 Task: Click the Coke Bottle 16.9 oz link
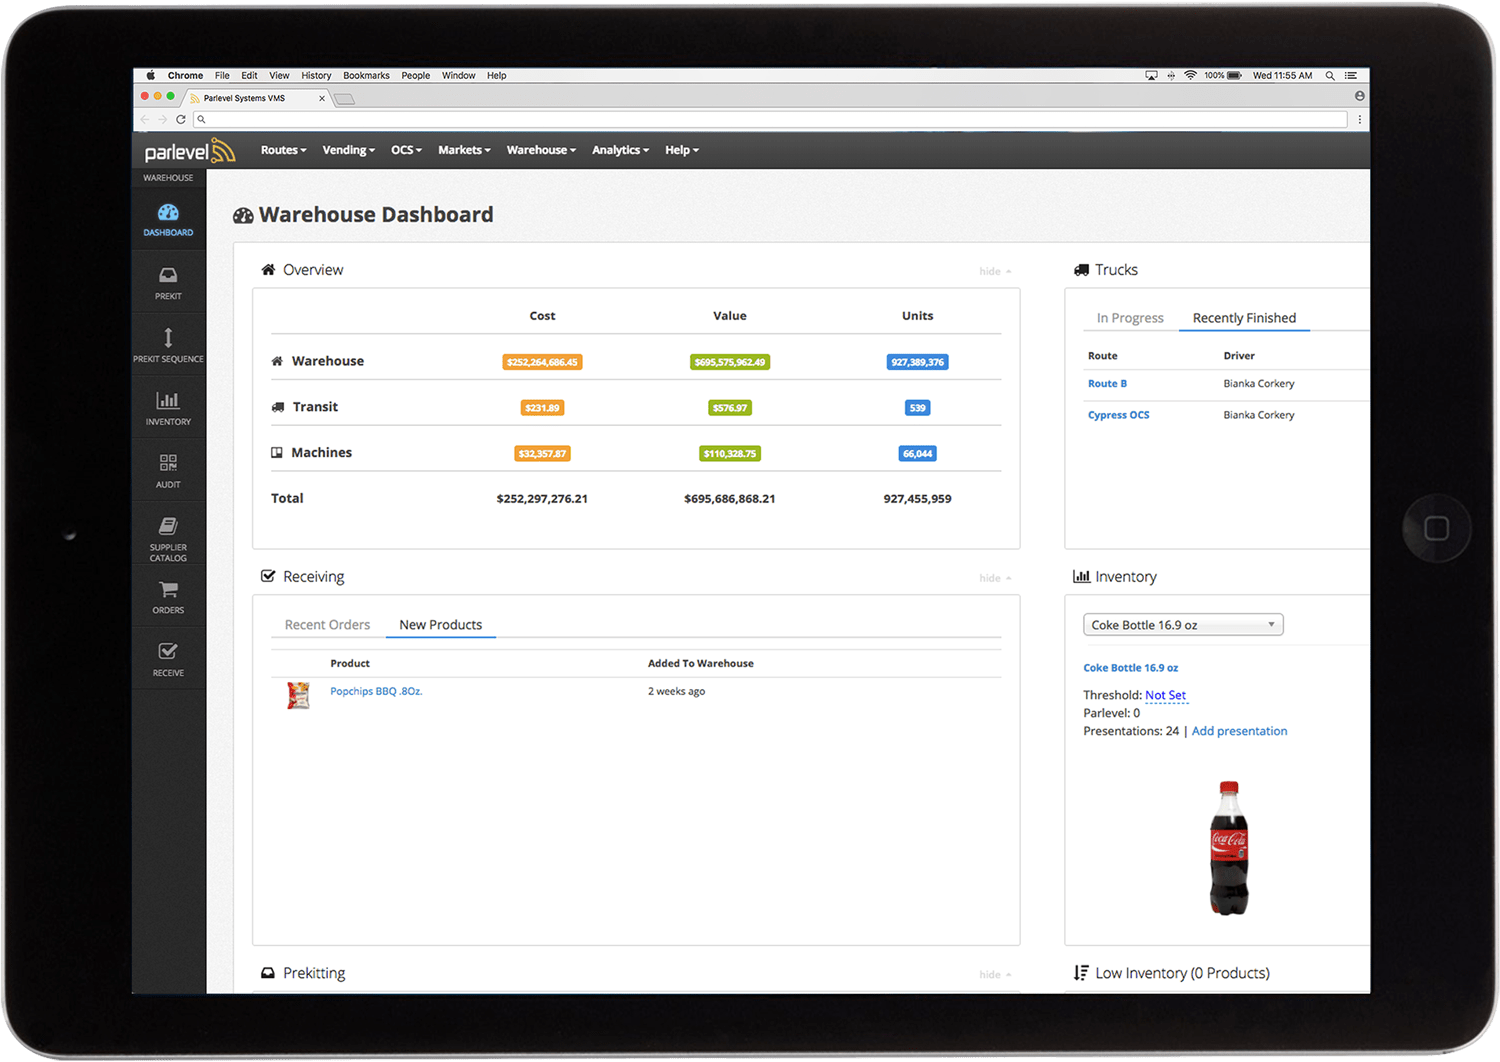pos(1131,668)
